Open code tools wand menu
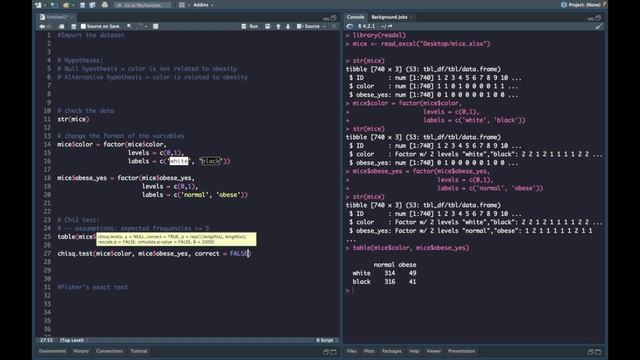Viewport: 640px width, 360px height. click(x=141, y=26)
